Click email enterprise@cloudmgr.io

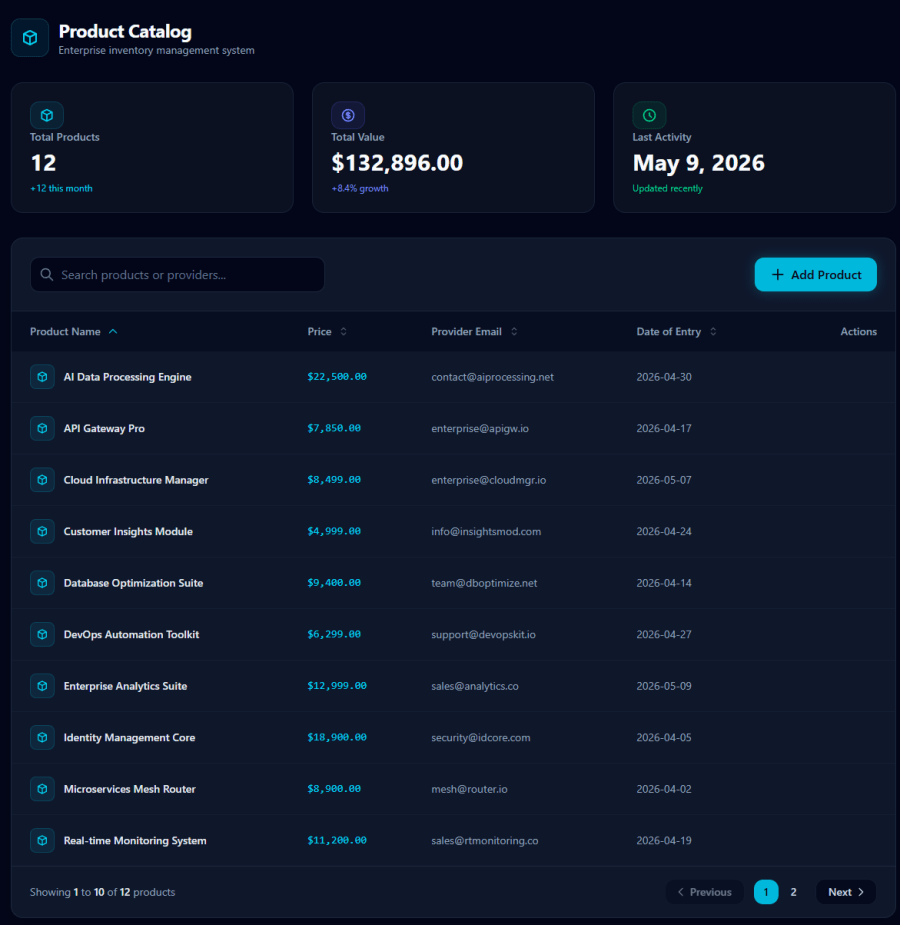click(x=488, y=480)
